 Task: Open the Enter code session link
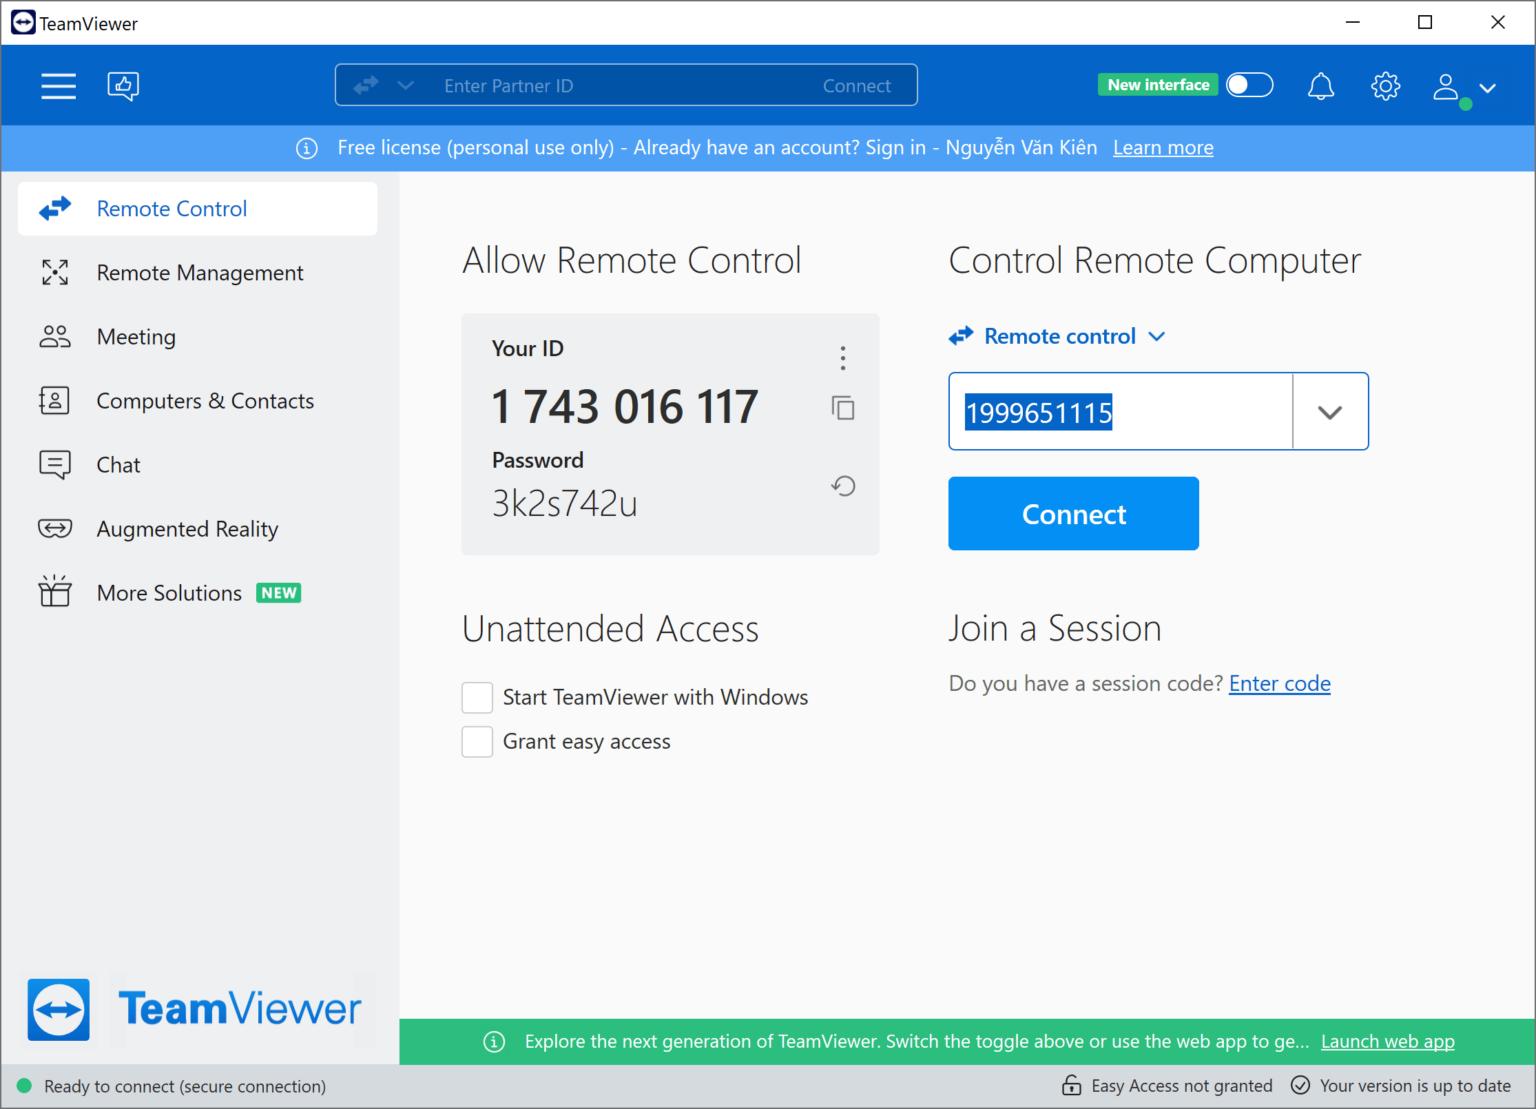pyautogui.click(x=1279, y=683)
